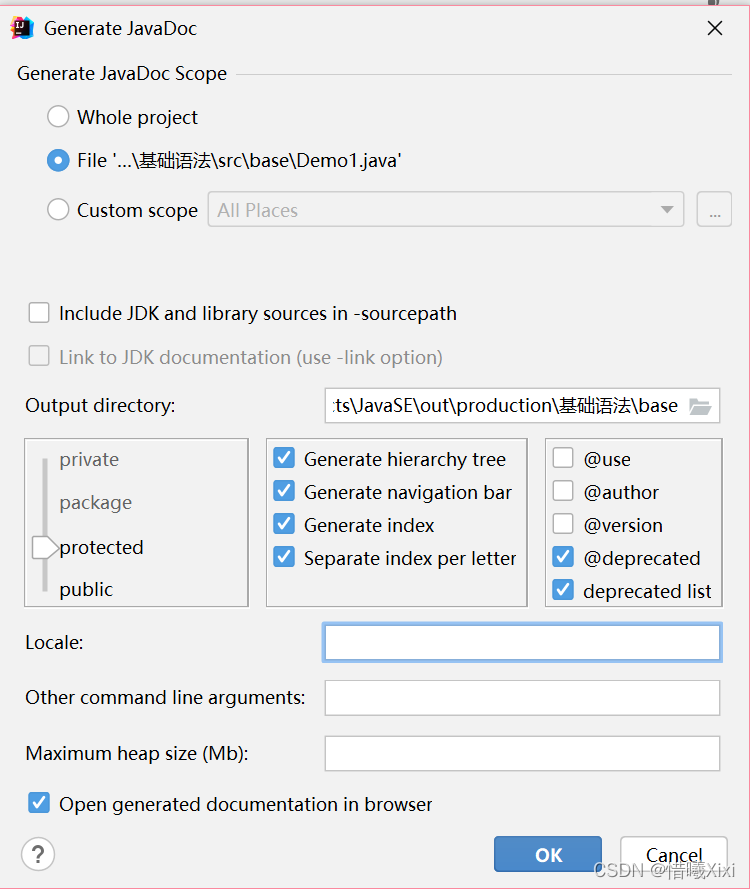The height and width of the screenshot is (889, 750).
Task: Click the ellipsis button beside Custom scope
Action: coord(714,210)
